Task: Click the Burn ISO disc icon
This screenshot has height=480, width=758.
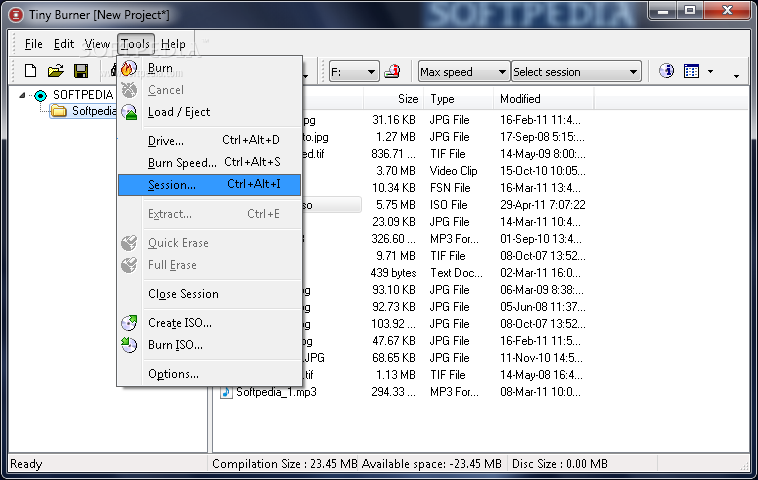Action: [129, 345]
